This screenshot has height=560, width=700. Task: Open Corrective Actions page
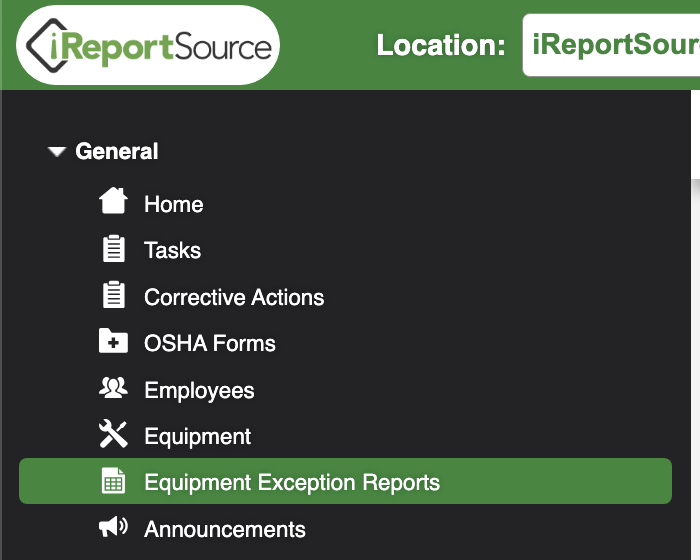tap(234, 297)
